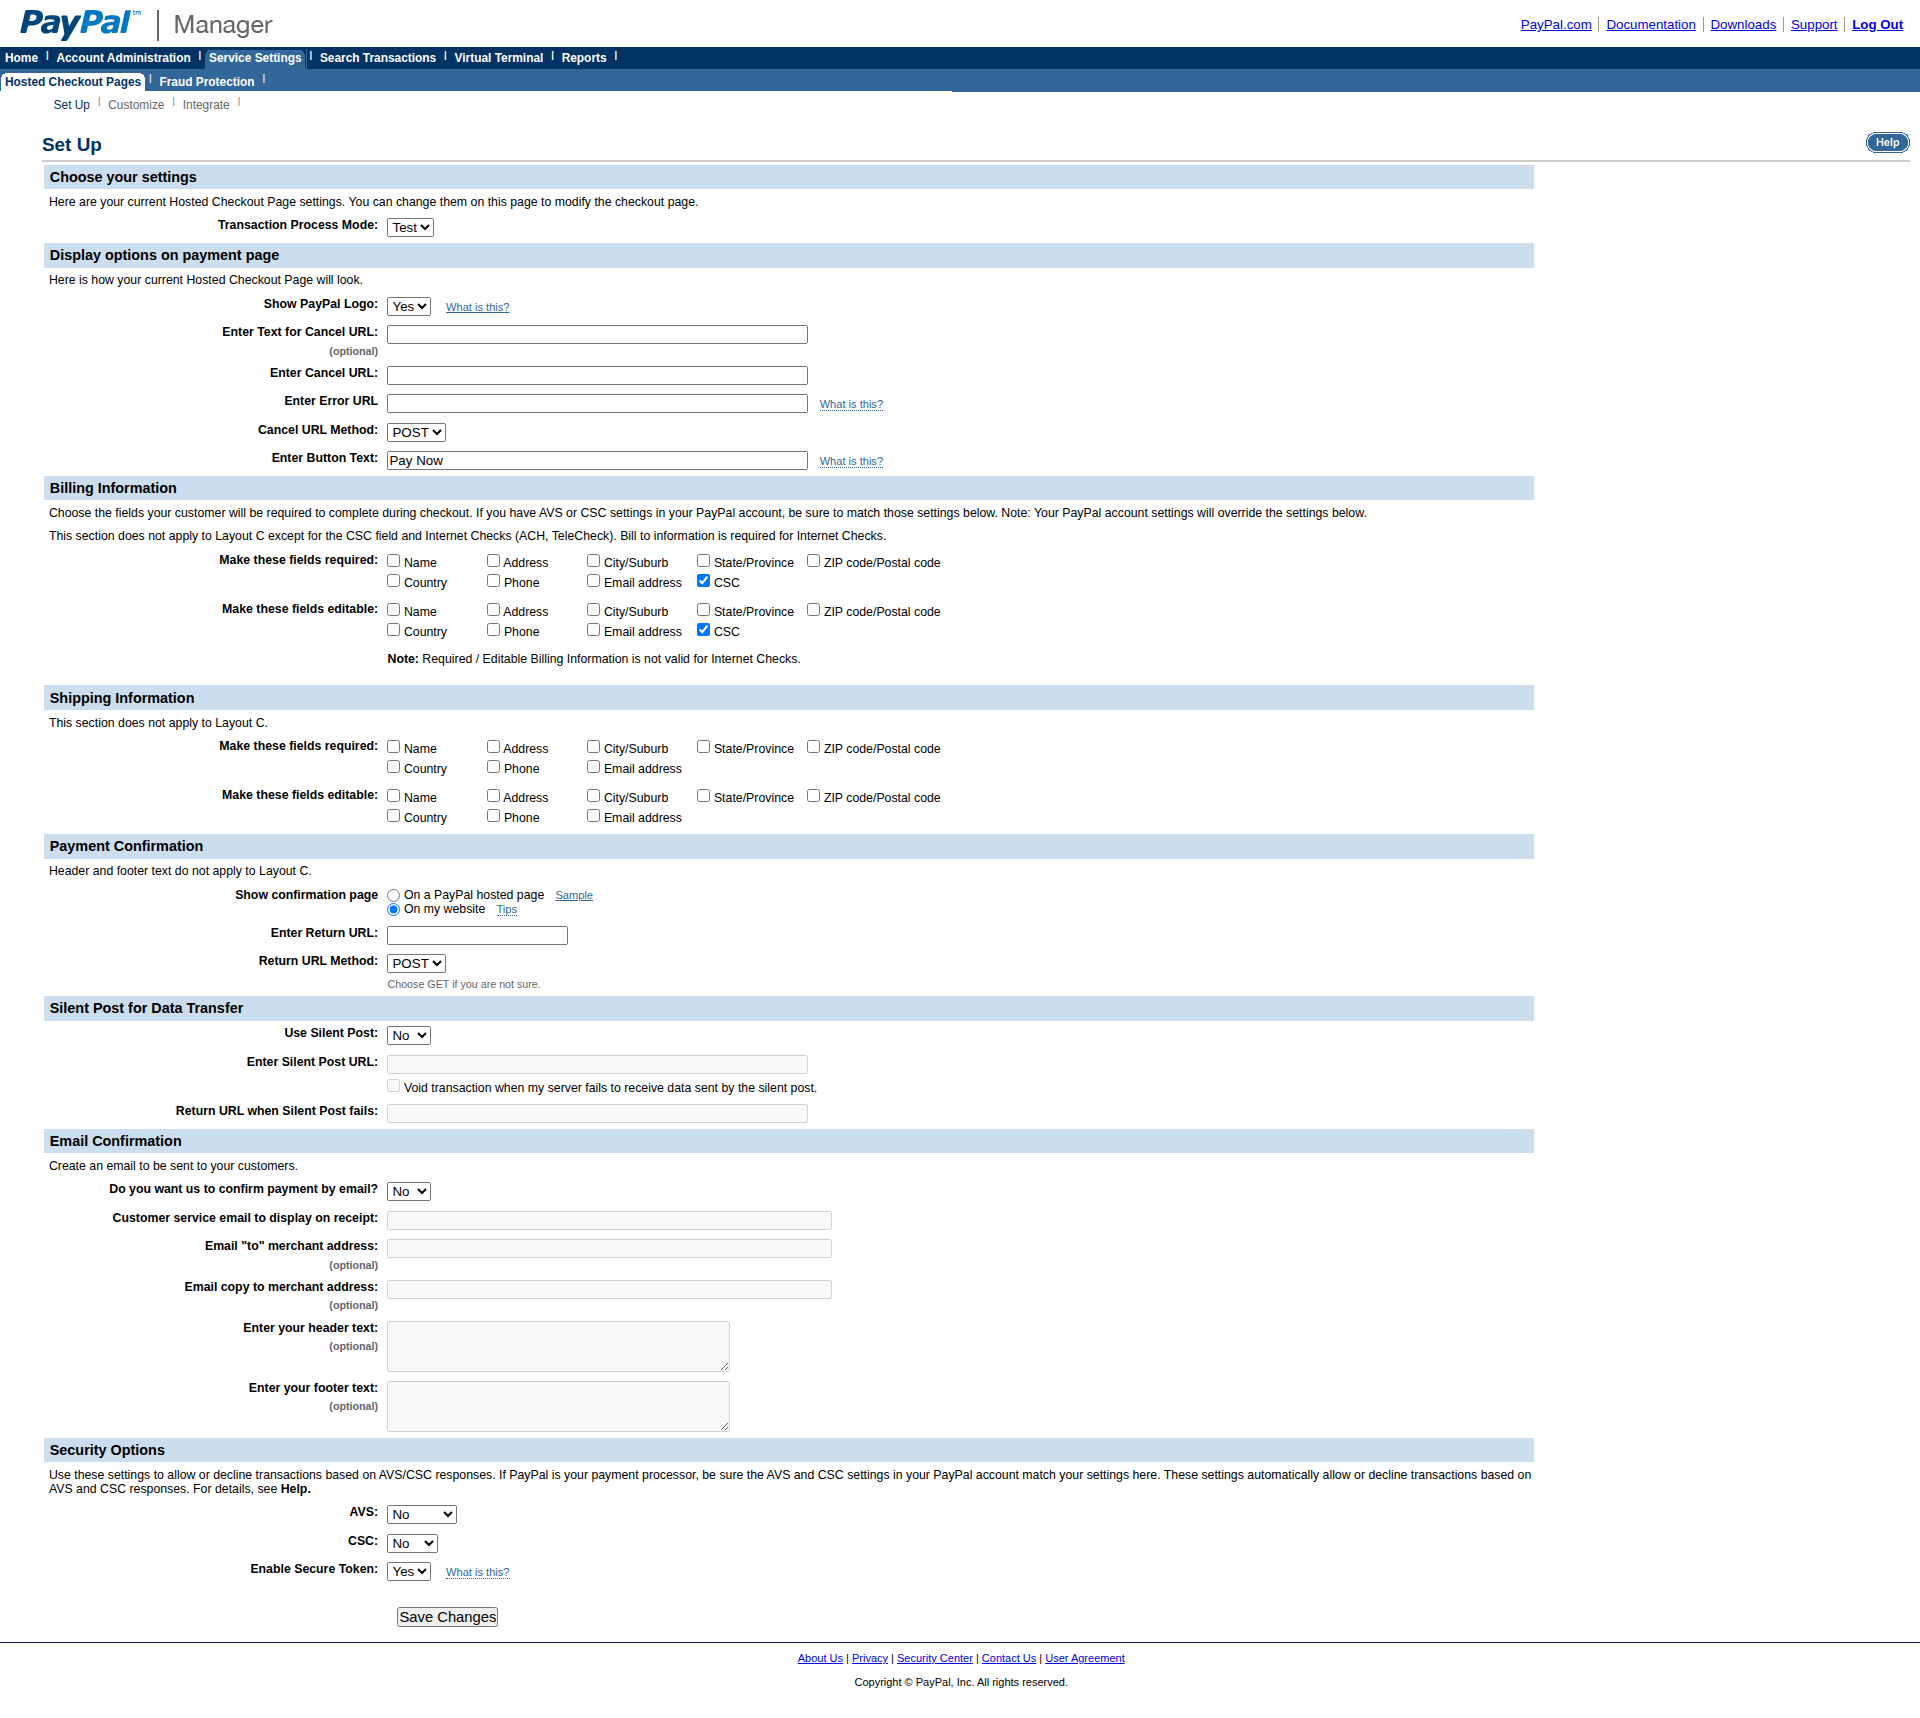Open the Use Silent Post dropdown
This screenshot has height=1718, width=1920.
[409, 1036]
